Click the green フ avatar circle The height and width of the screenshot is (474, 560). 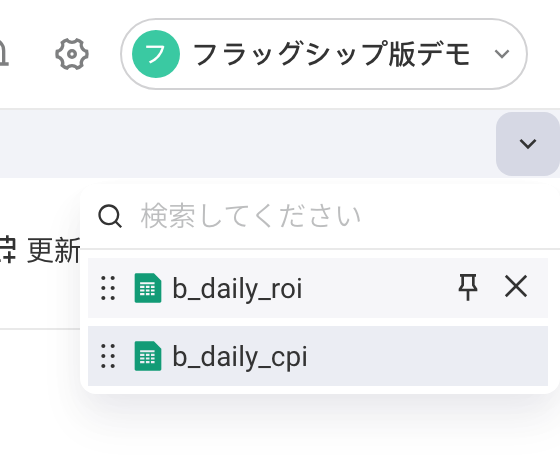coord(156,54)
